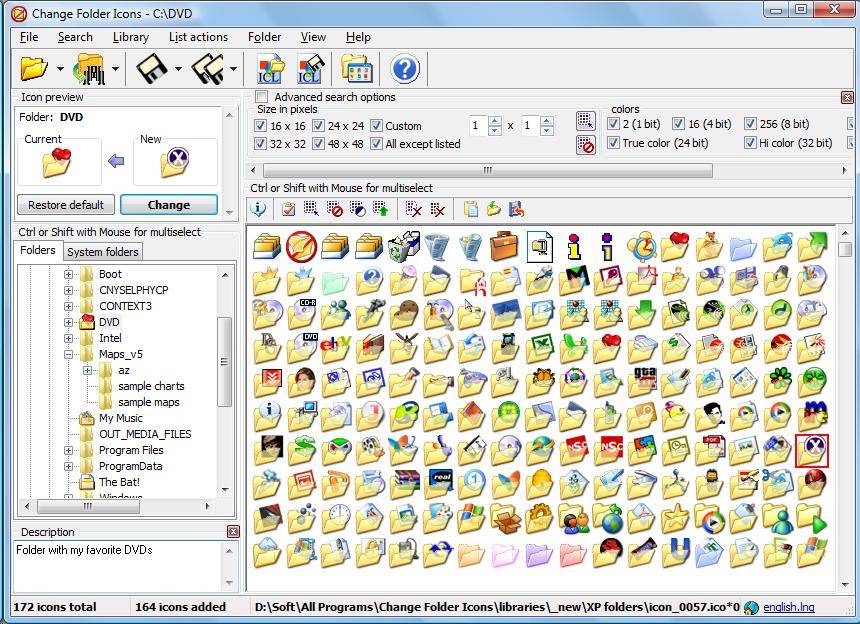The width and height of the screenshot is (860, 624).
Task: Open an ICL icon library from the toolbar
Action: coord(270,68)
